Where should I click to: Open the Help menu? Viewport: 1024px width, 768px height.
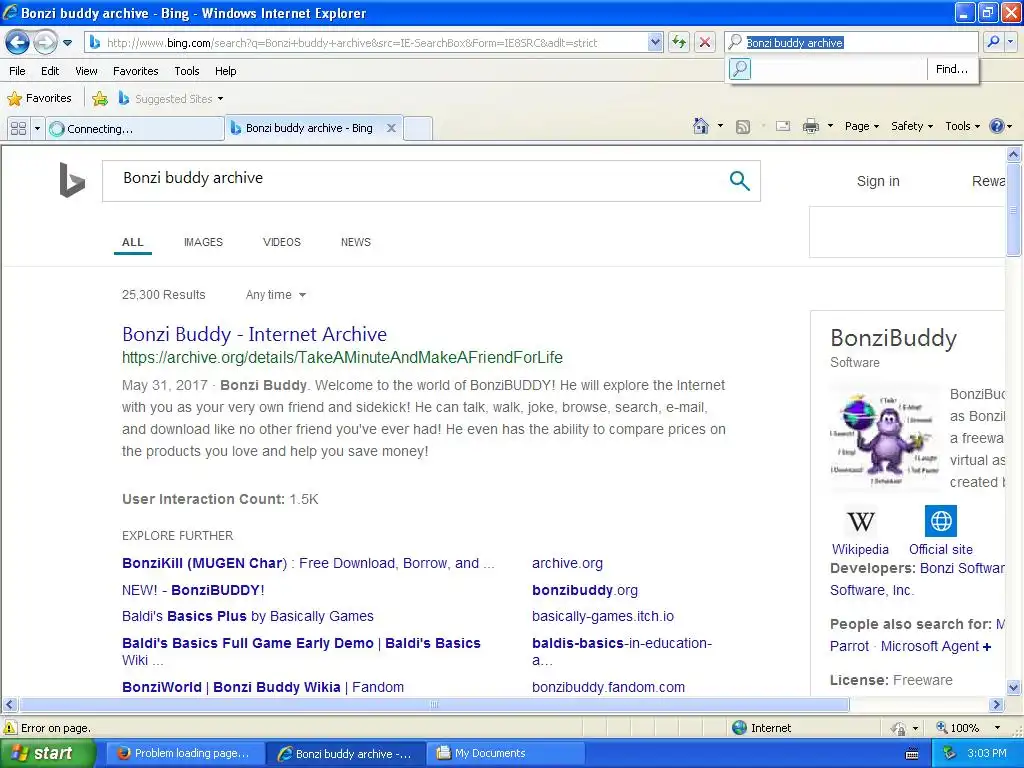(225, 71)
